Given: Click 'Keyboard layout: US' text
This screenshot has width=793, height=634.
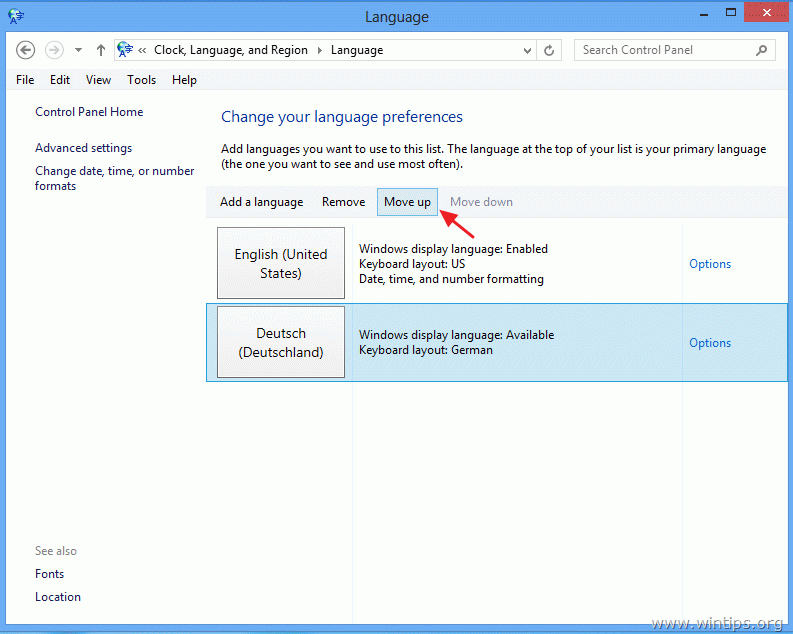Looking at the screenshot, I should [x=412, y=264].
